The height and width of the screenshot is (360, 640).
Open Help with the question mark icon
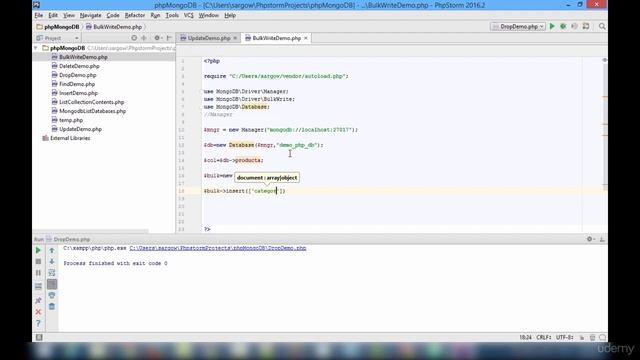click(38, 323)
